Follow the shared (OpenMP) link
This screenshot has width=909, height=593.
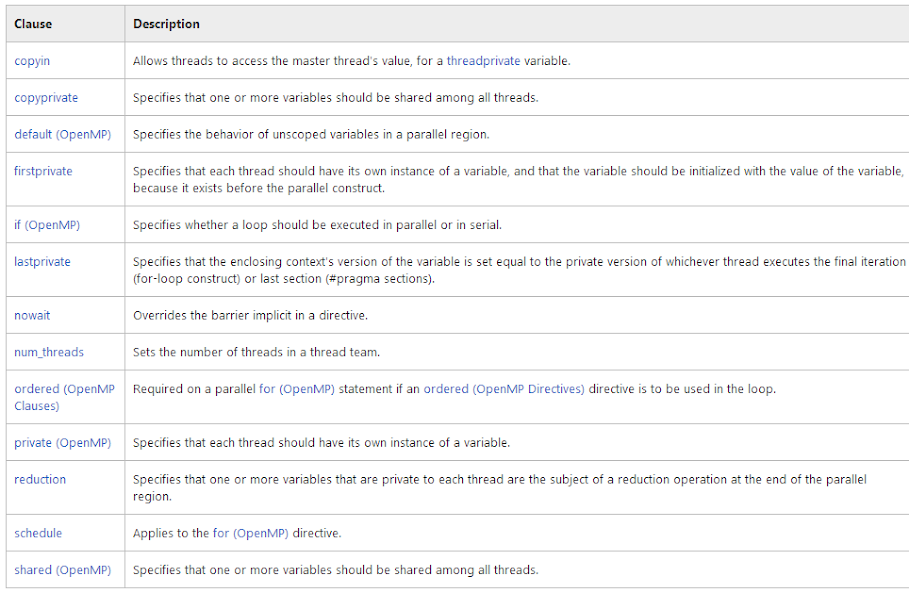[x=63, y=570]
